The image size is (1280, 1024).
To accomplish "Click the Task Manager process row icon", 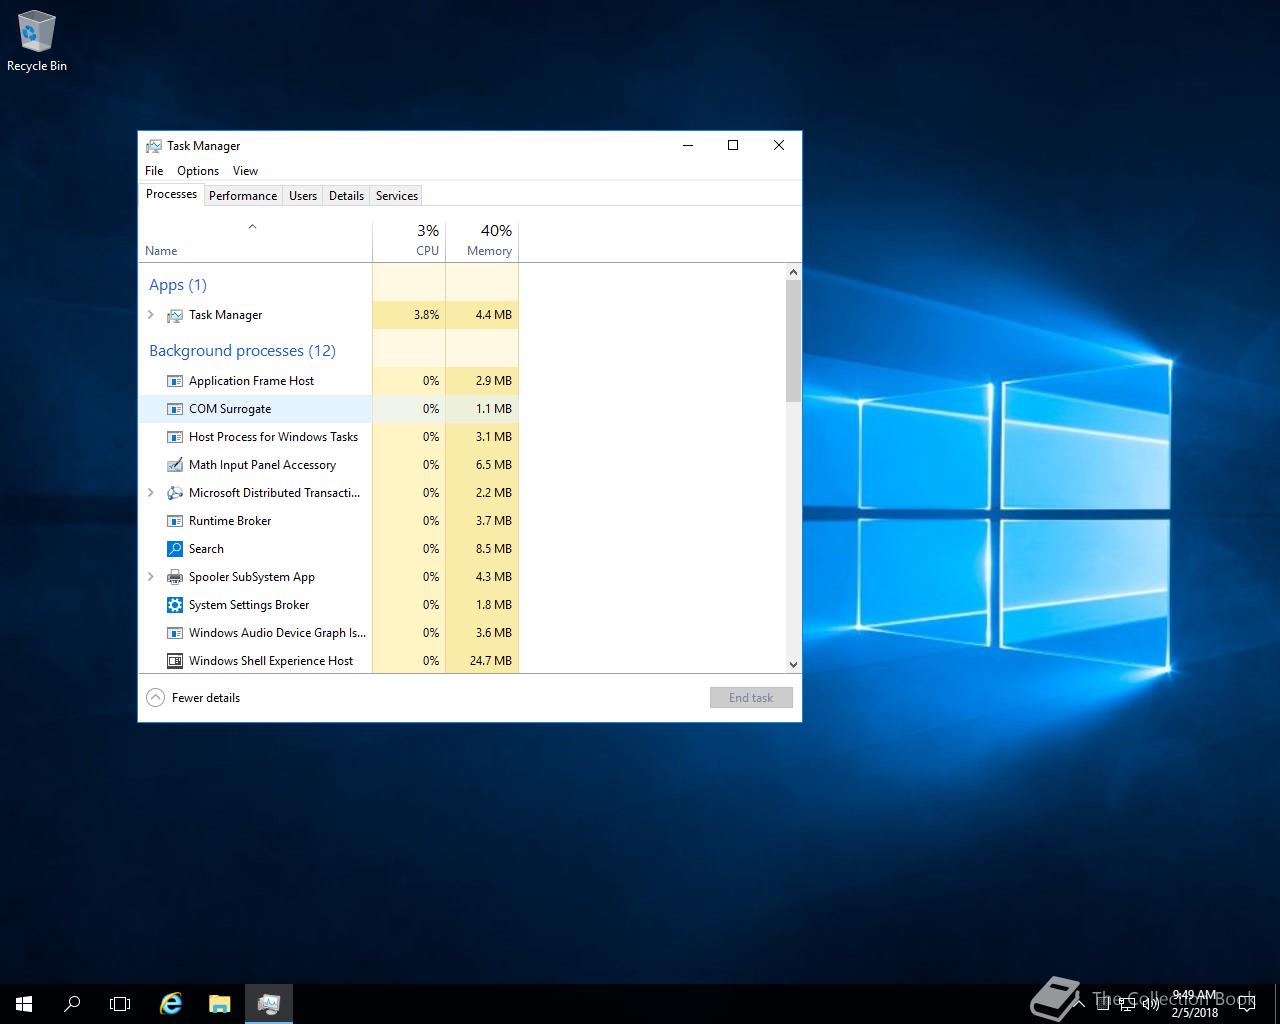I will (174, 315).
